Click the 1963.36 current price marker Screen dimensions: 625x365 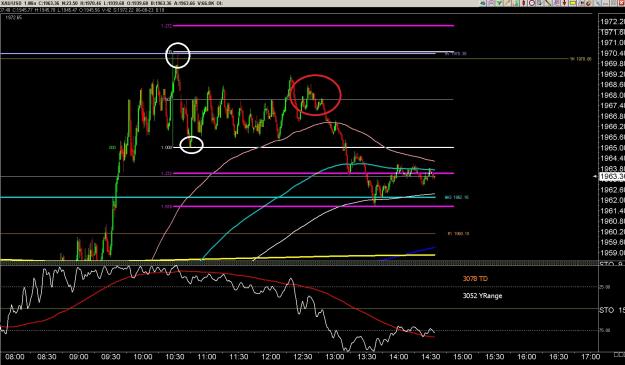(x=612, y=177)
